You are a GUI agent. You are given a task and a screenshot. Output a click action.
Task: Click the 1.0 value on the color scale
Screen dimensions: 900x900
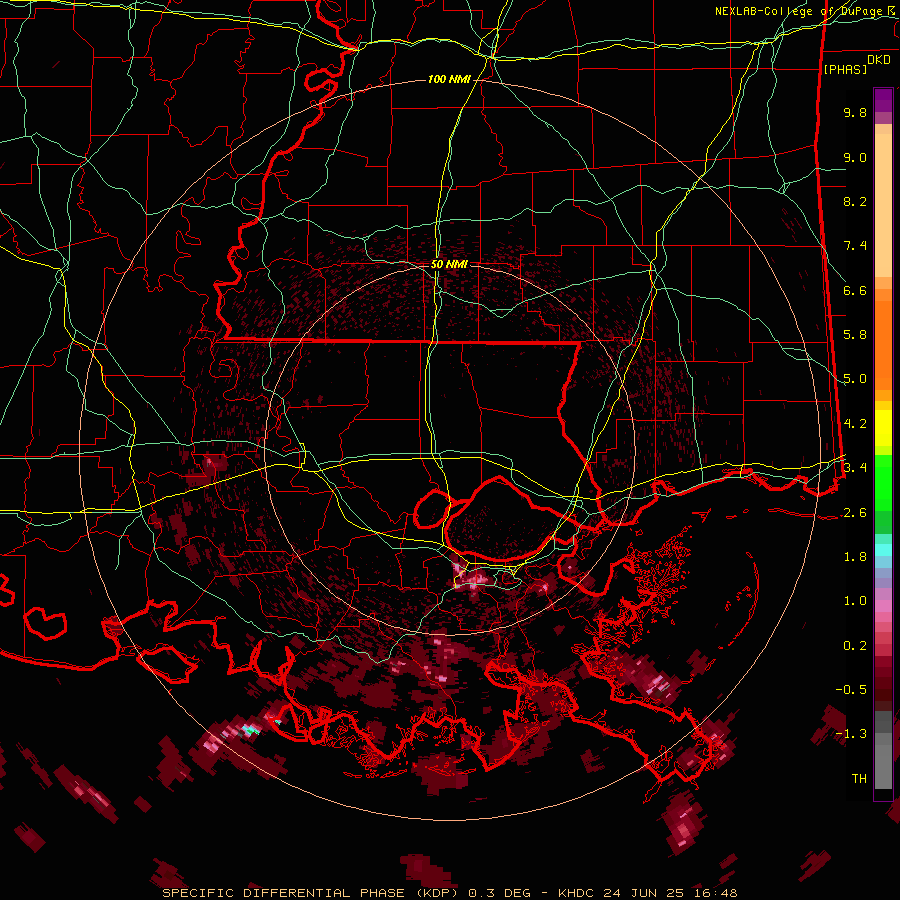click(855, 601)
